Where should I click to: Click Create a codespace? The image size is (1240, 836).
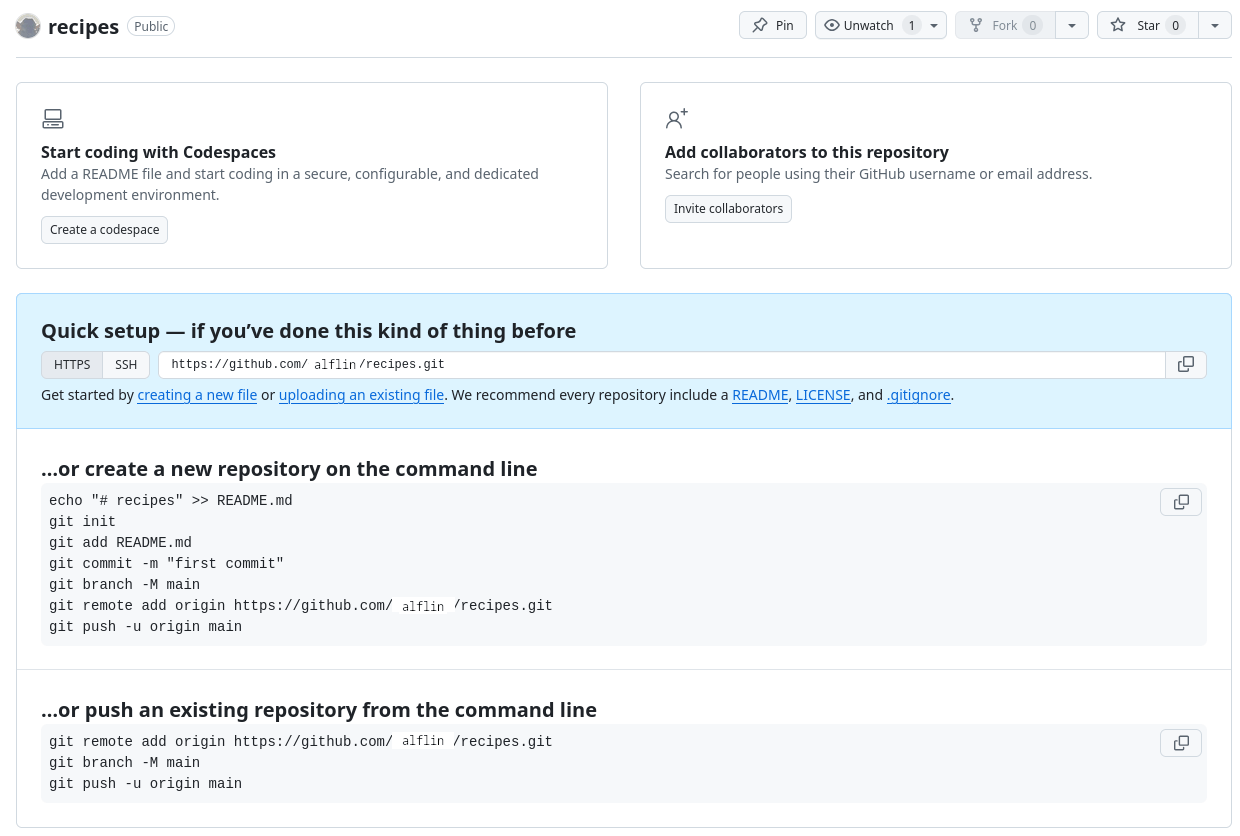click(104, 229)
